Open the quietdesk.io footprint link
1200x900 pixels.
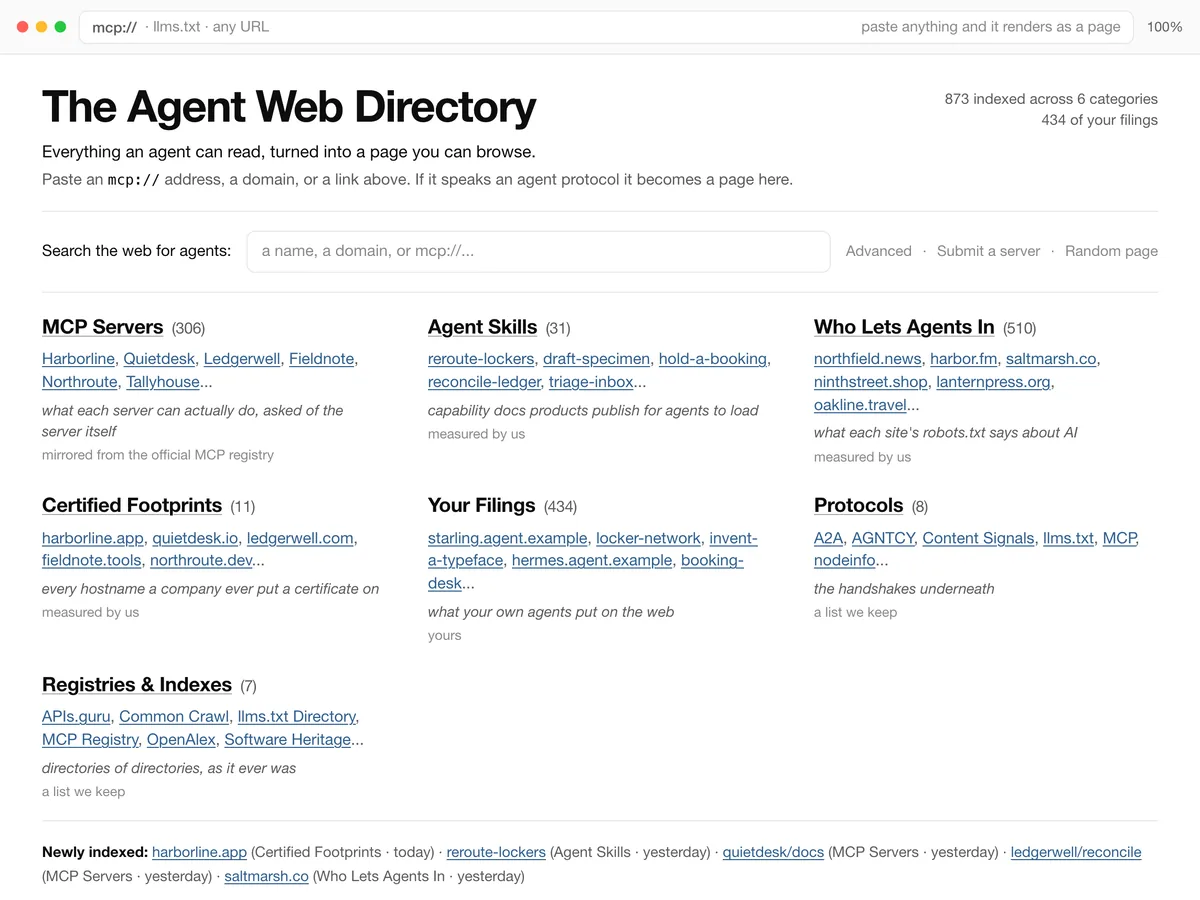click(x=195, y=538)
